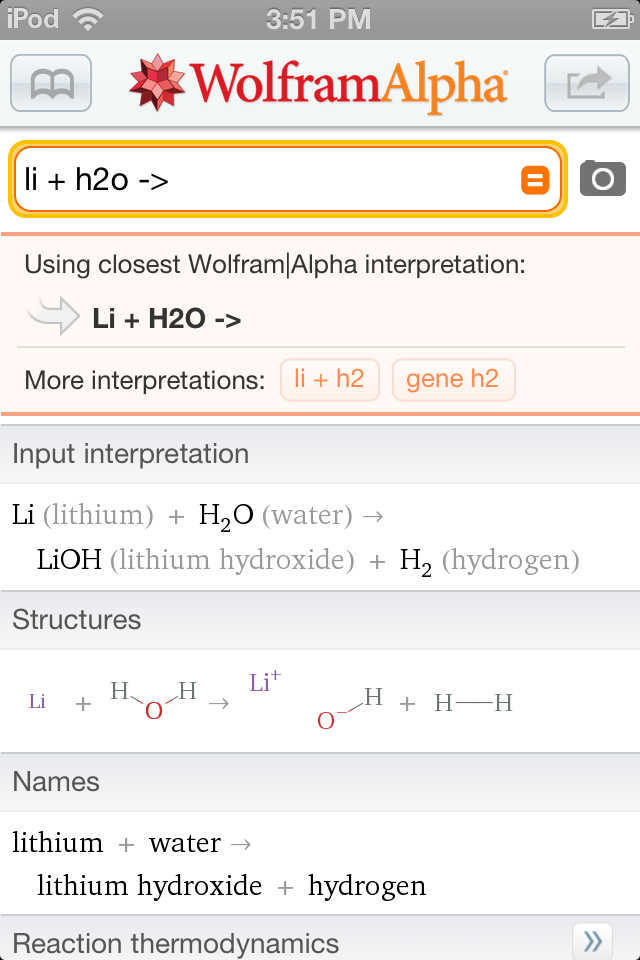Tap the orange equals compute icon

[535, 180]
